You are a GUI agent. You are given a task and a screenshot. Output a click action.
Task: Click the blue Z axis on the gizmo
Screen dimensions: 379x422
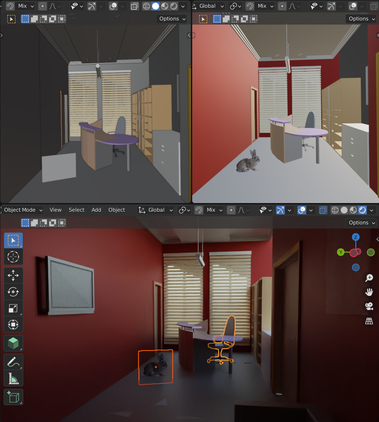356,237
